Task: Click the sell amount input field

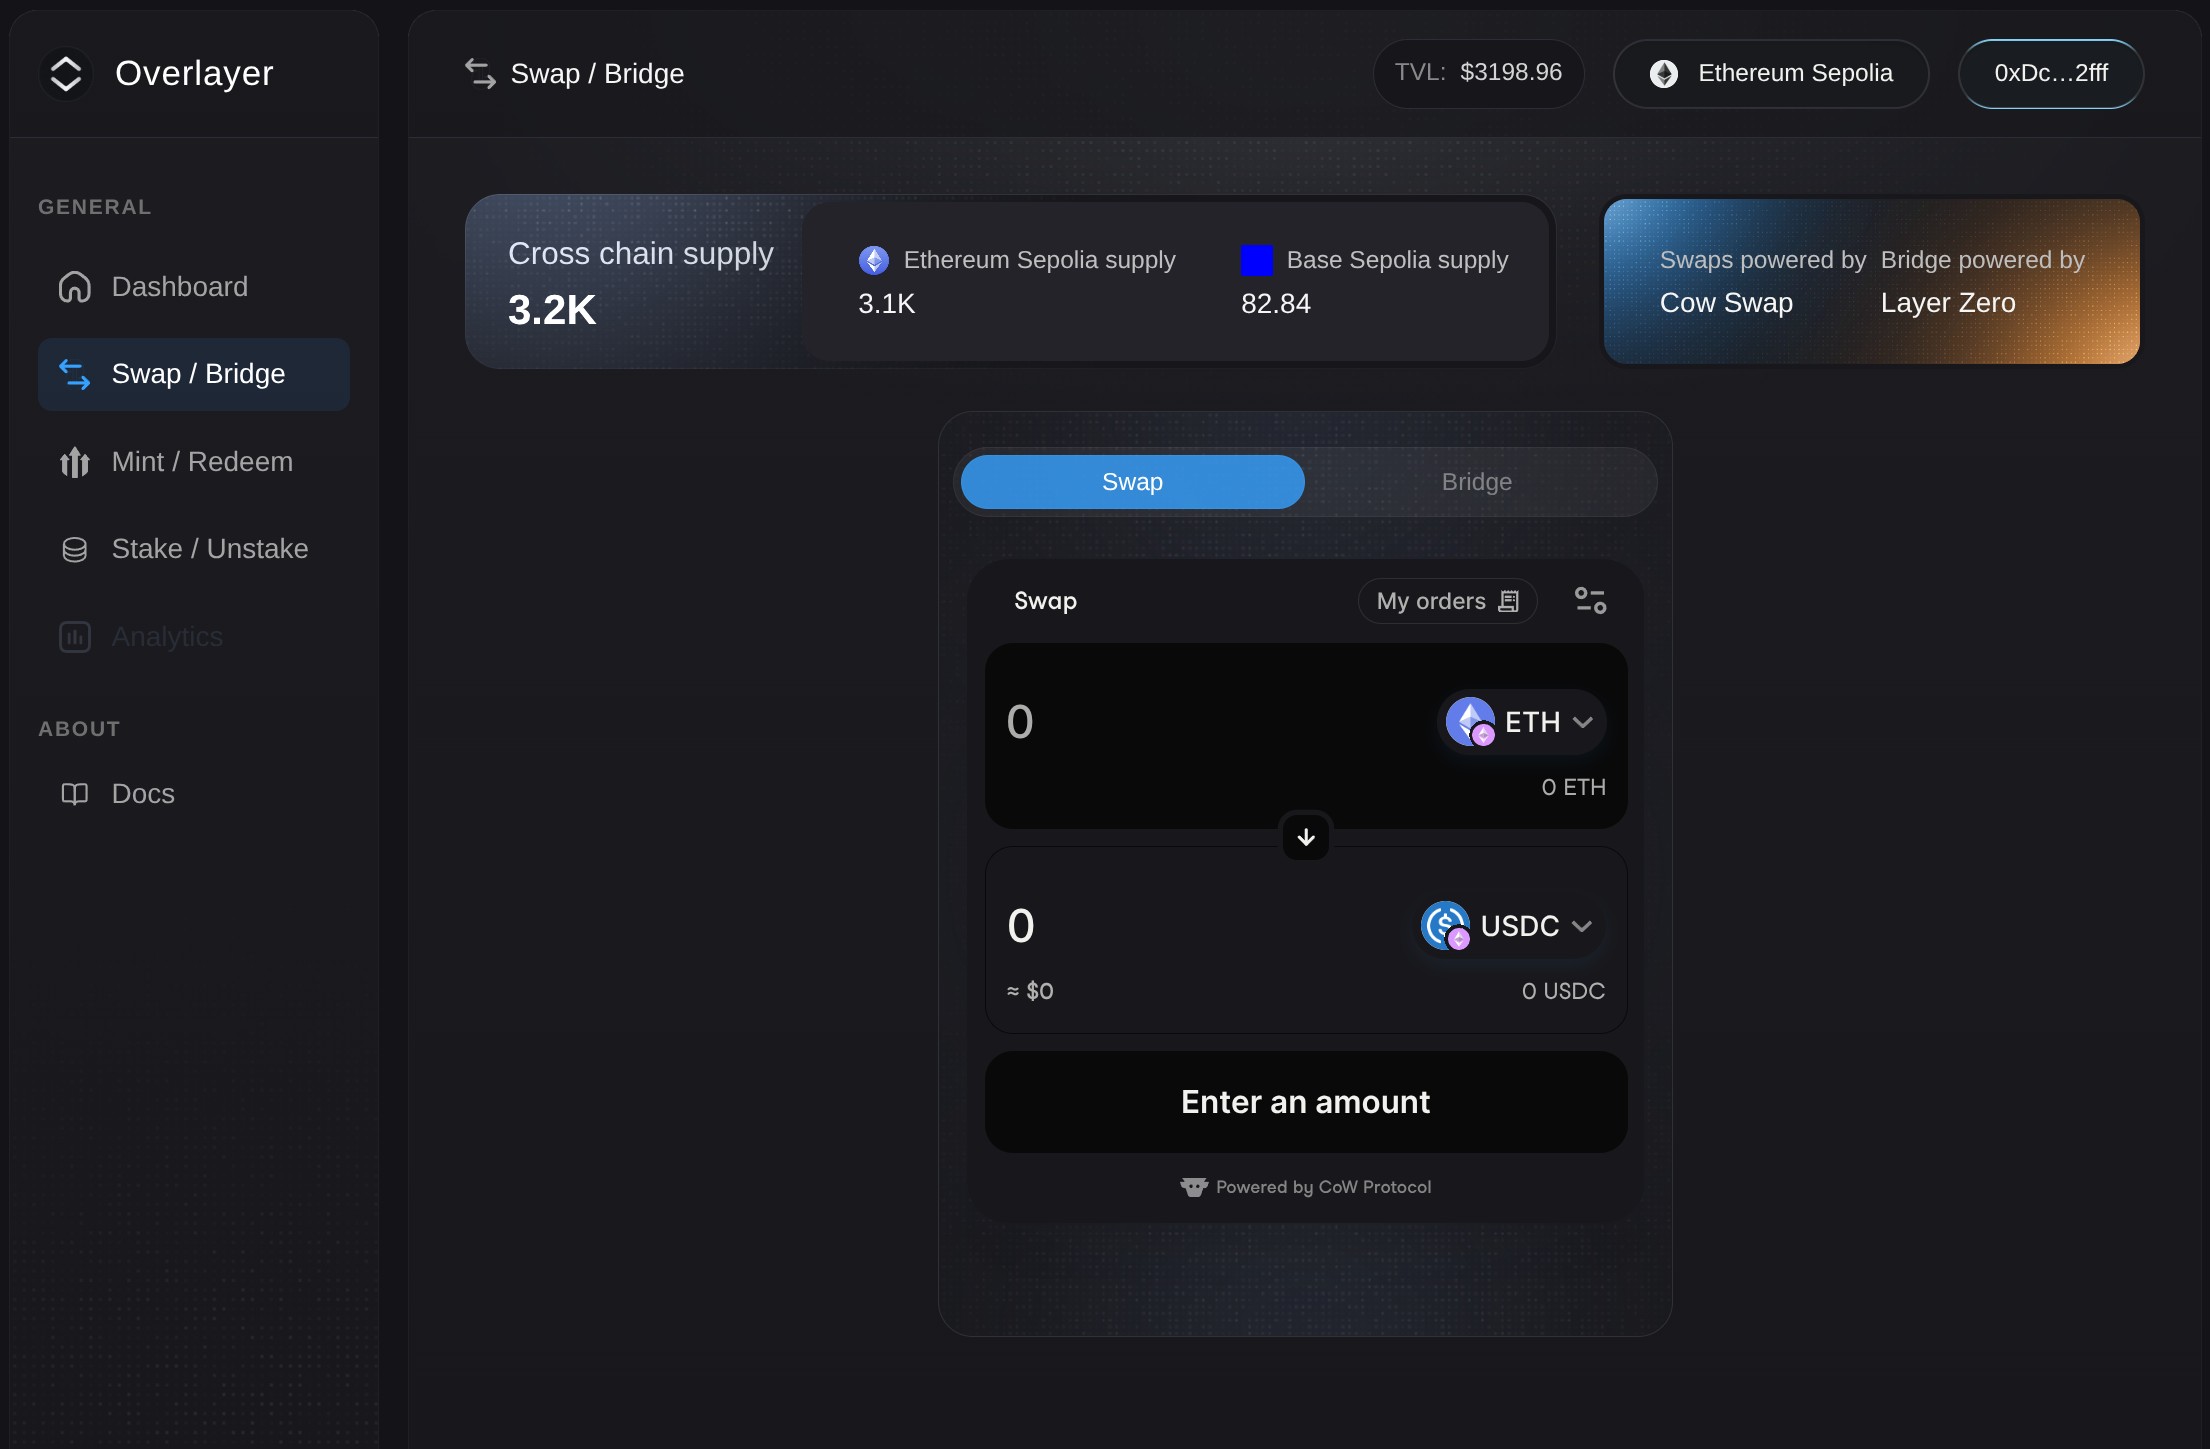Action: click(1212, 722)
